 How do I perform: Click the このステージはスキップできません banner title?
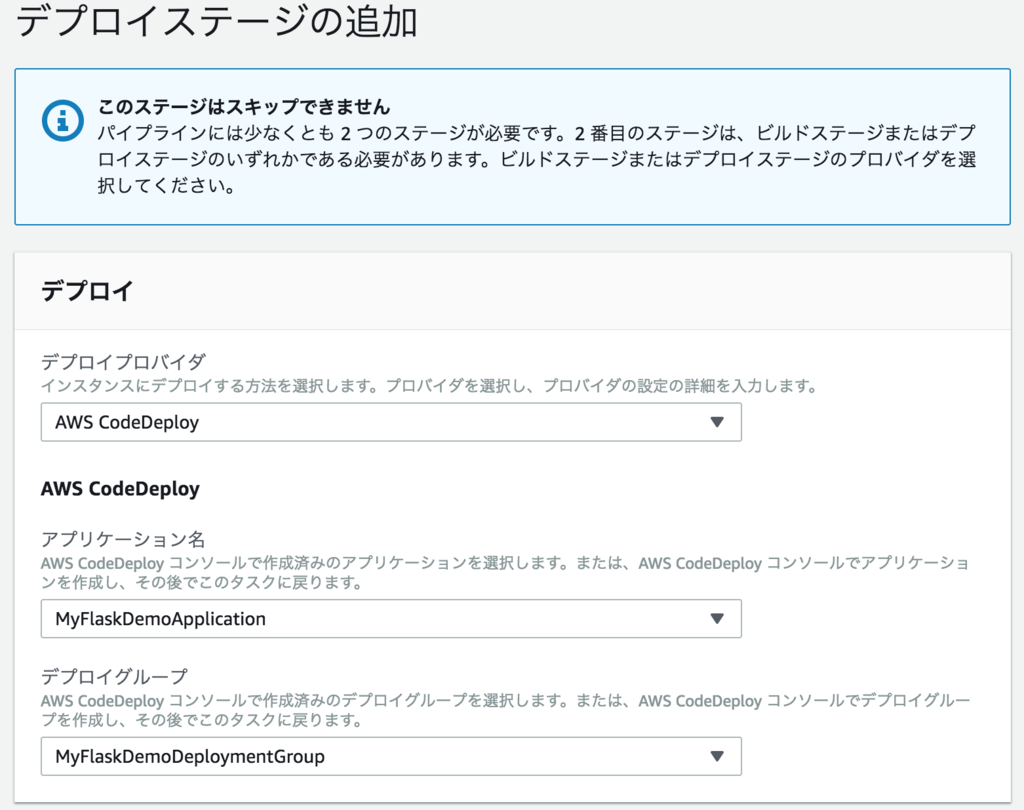coord(244,106)
